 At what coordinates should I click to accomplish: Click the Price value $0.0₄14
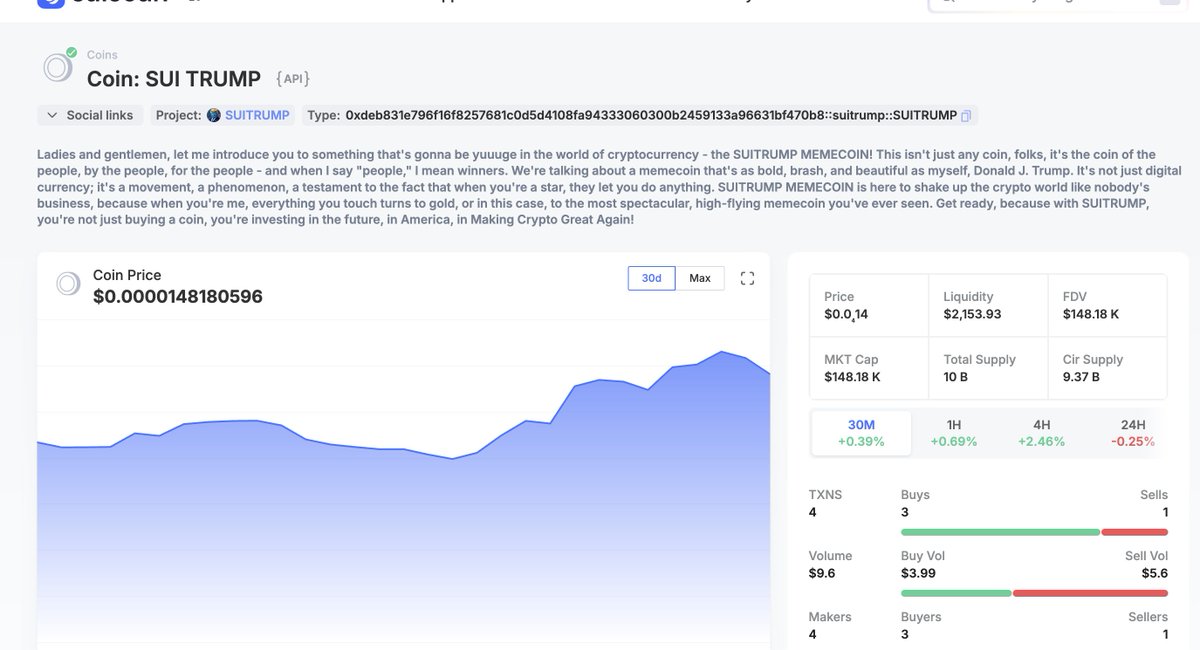point(846,315)
